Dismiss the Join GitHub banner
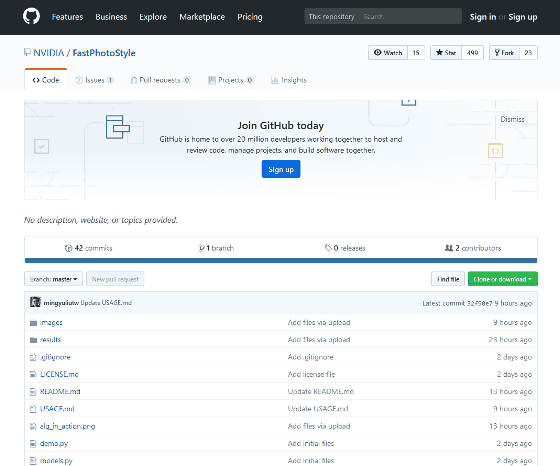560x466 pixels. 512,119
